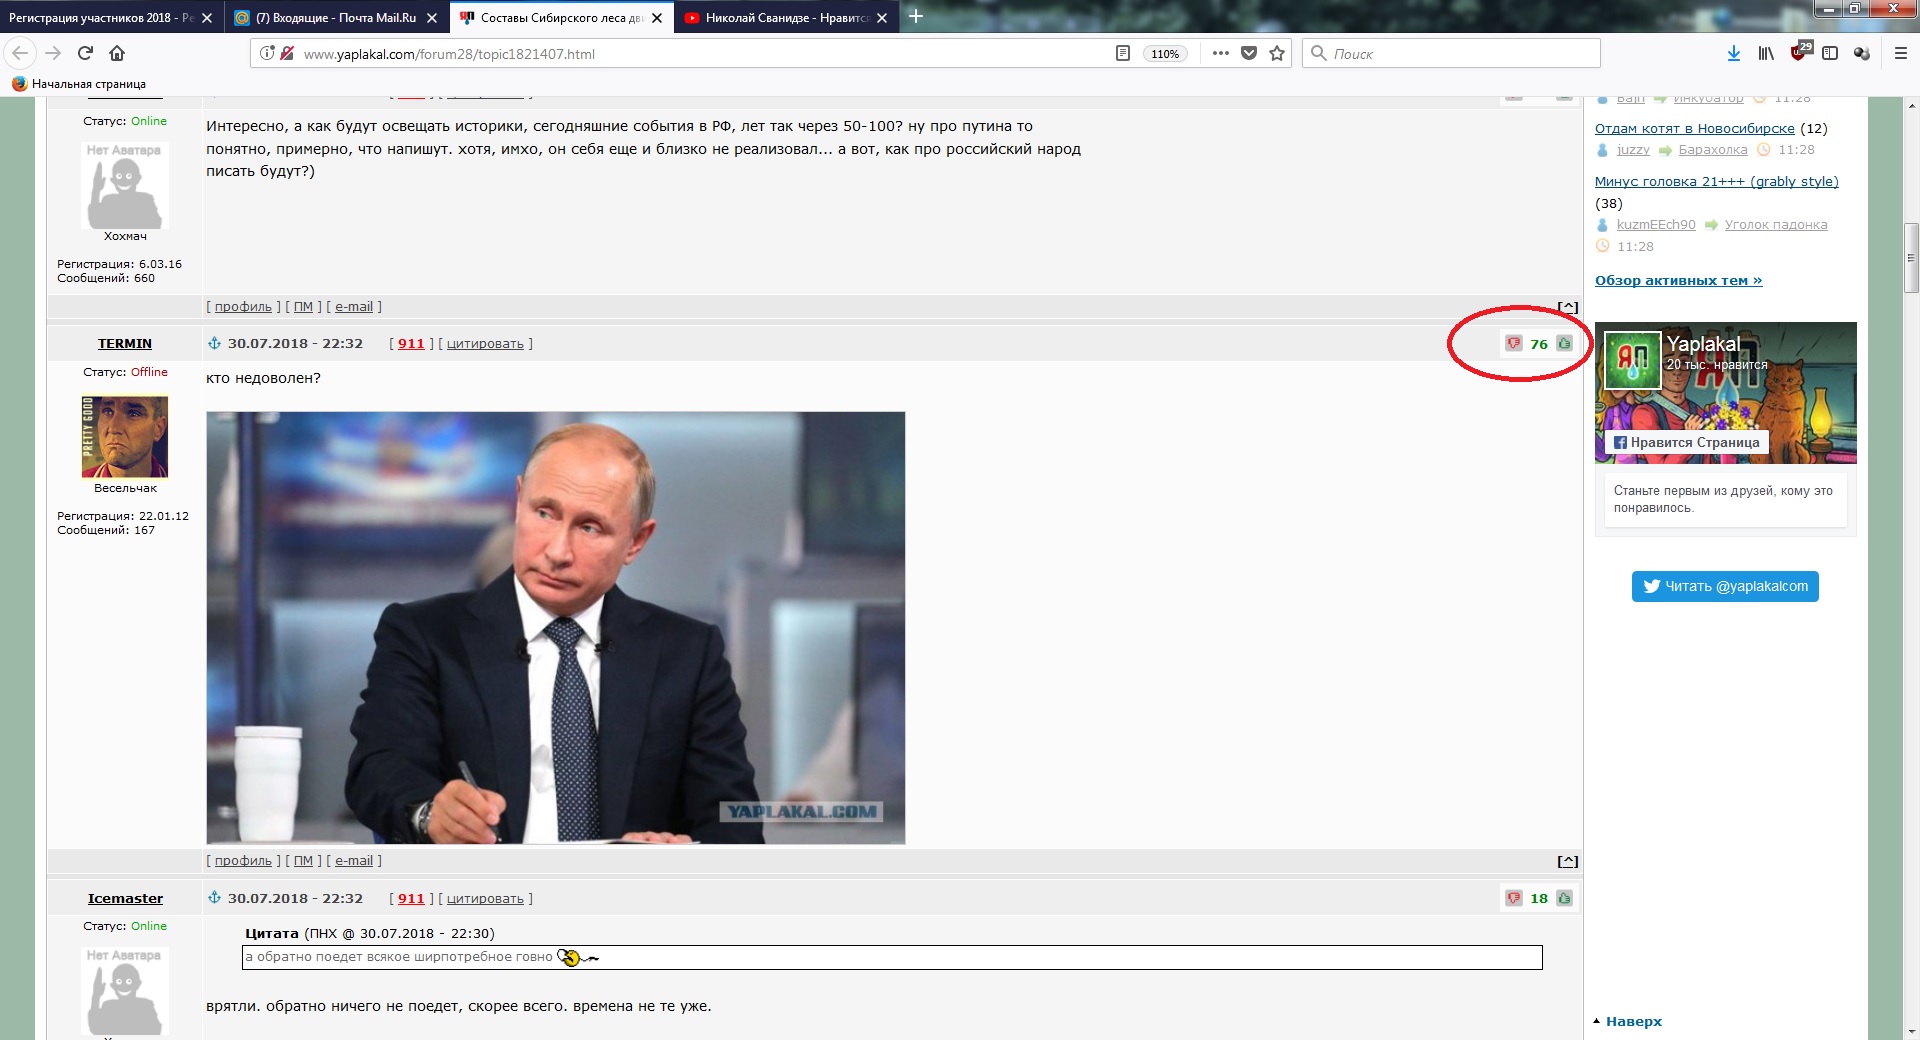
Task: Click the page vertical scrollbar thumb
Action: pos(1912,258)
